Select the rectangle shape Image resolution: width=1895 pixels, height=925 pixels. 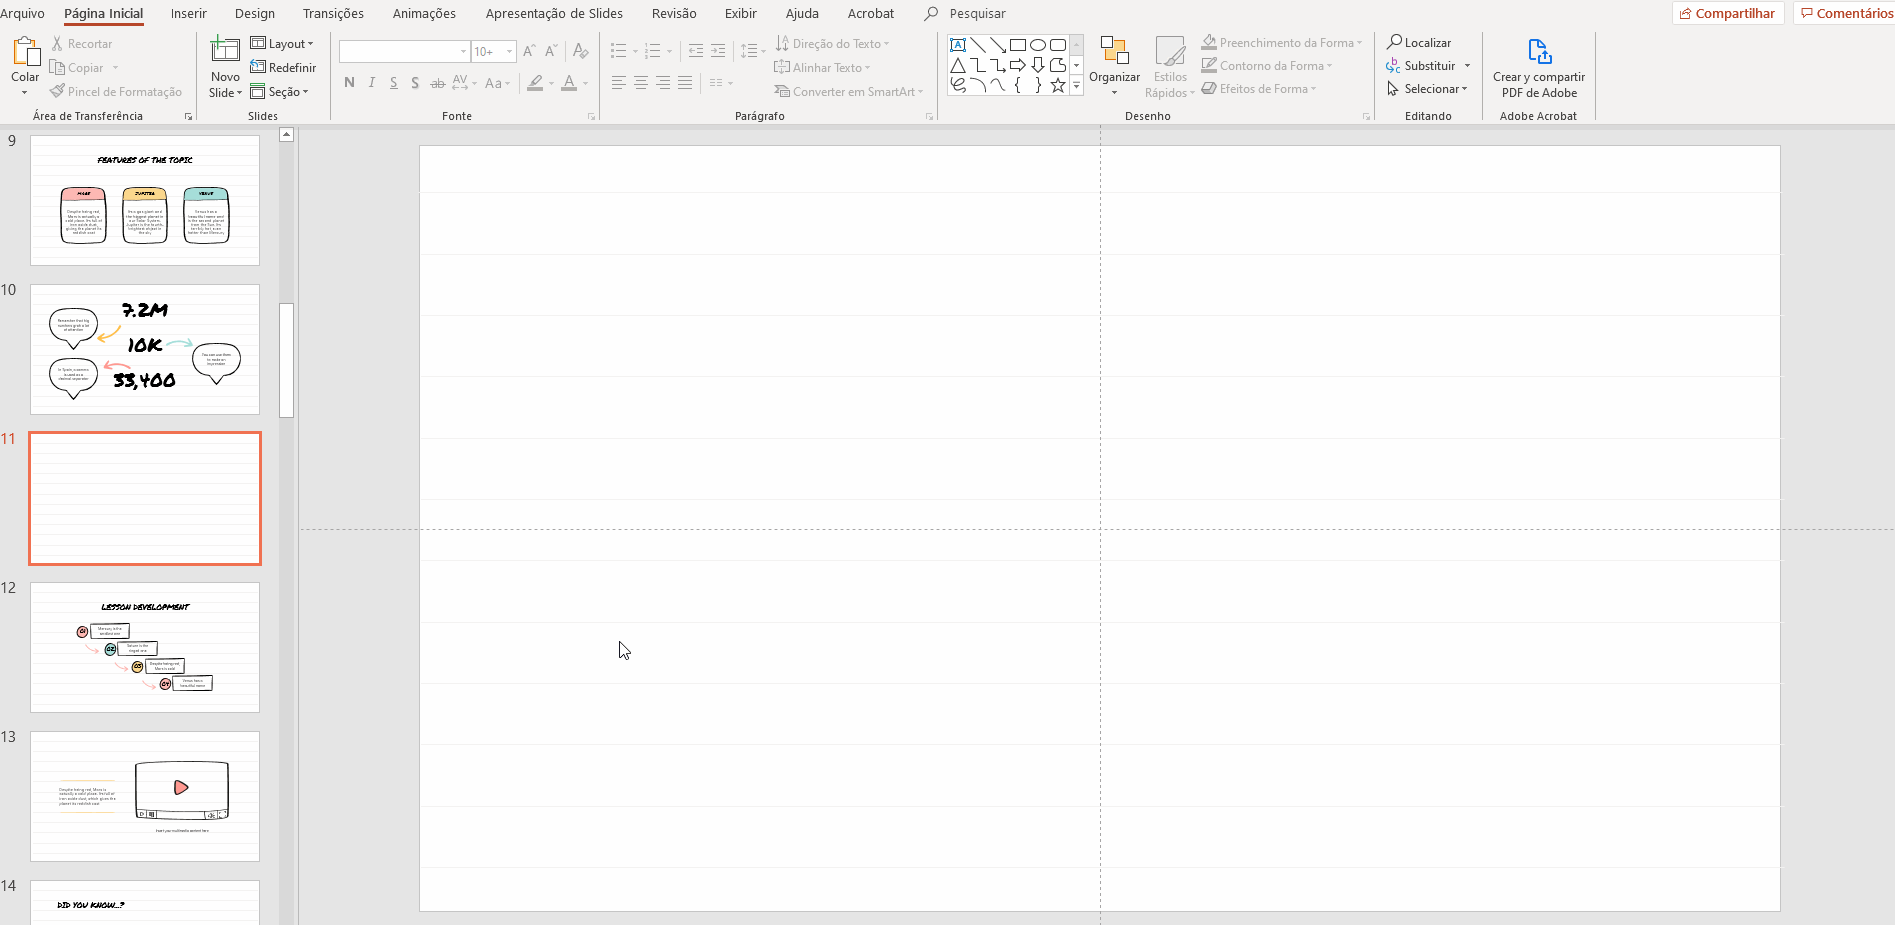(1018, 45)
